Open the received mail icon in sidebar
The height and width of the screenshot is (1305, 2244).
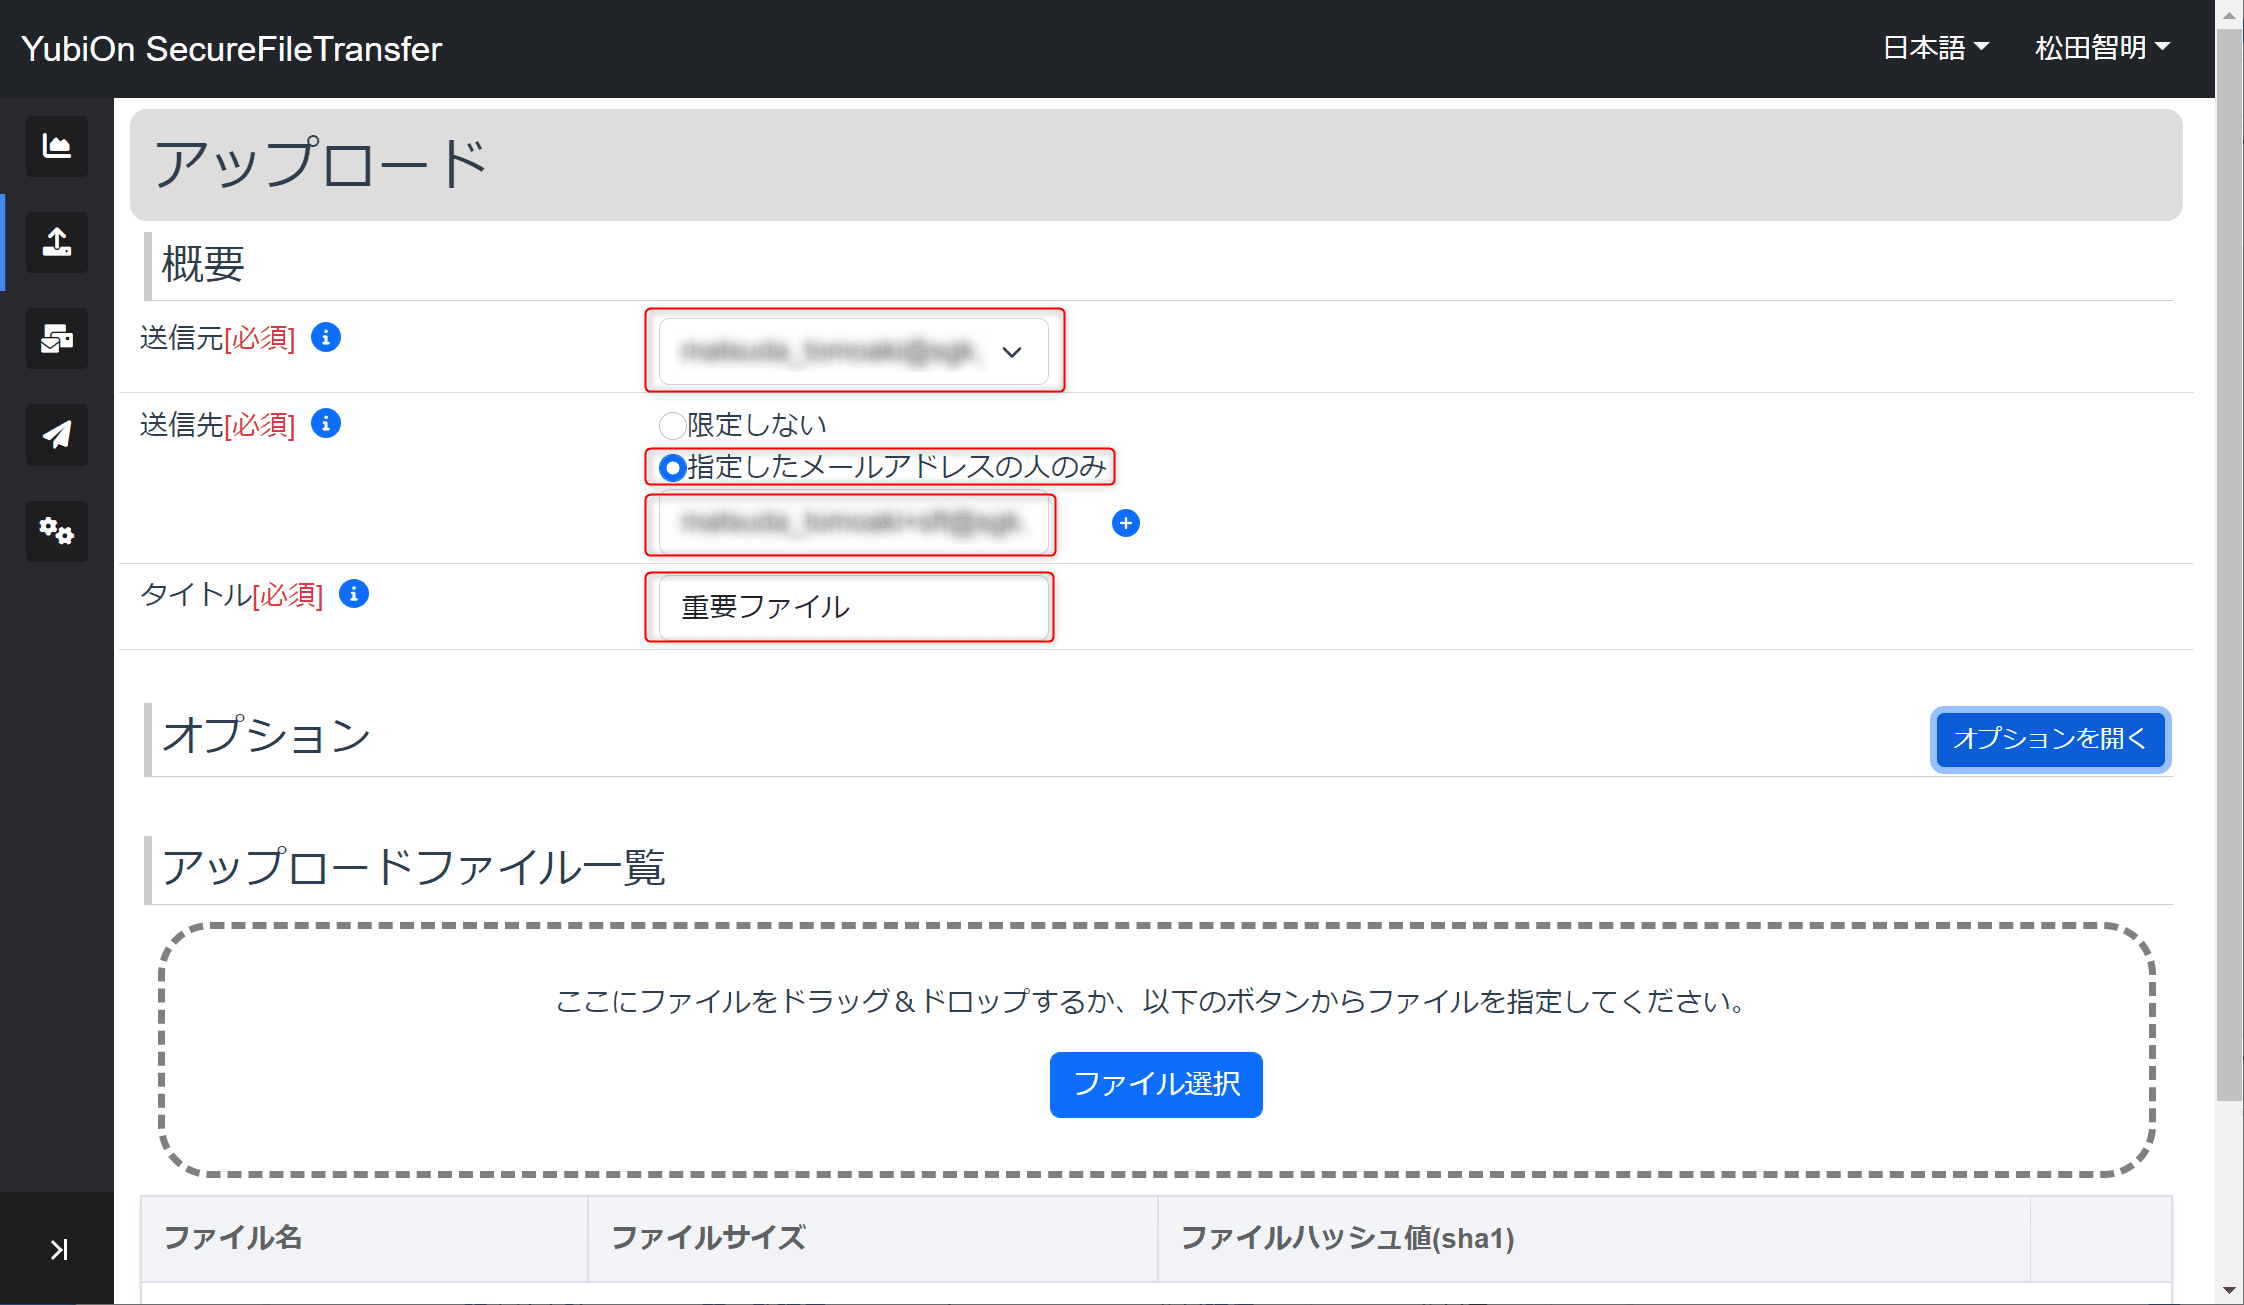[57, 339]
